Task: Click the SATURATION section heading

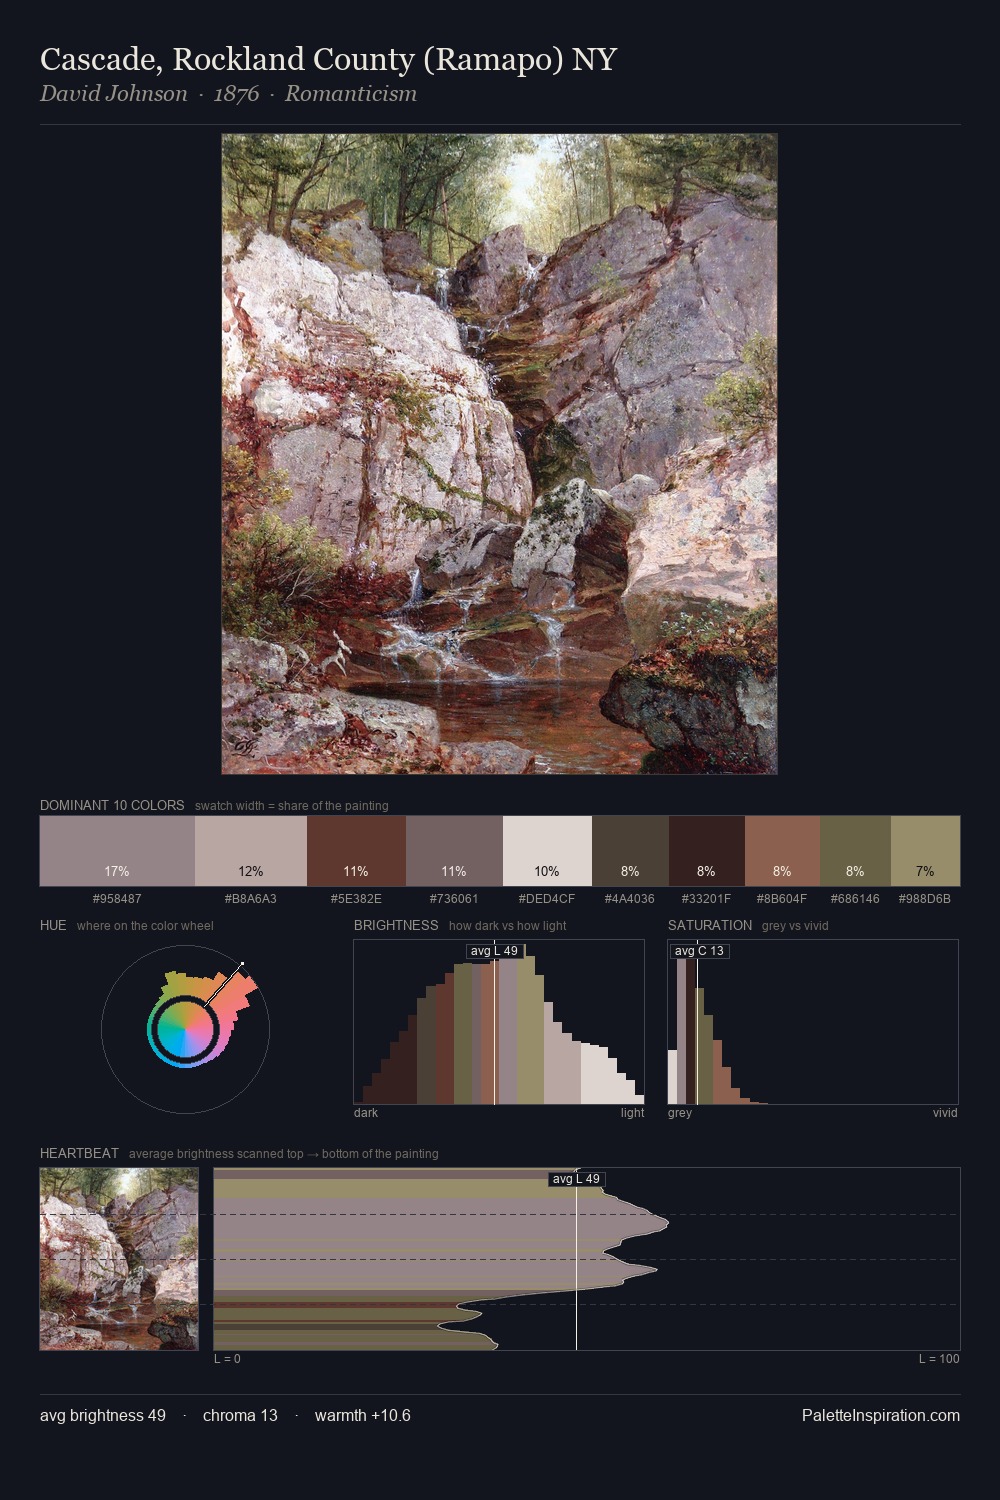Action: [710, 925]
